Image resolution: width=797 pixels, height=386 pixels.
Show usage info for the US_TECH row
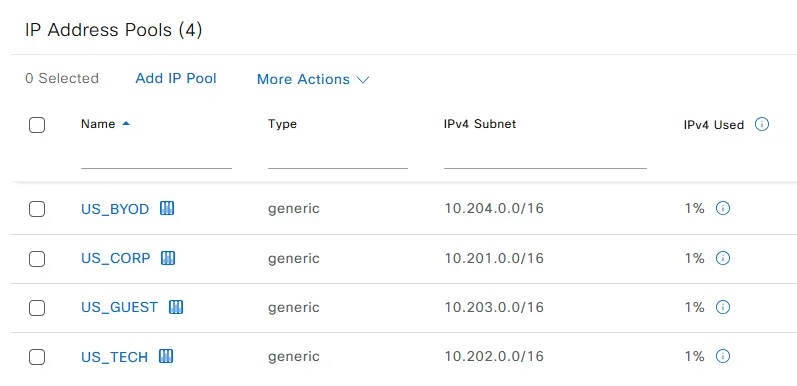[x=723, y=357]
